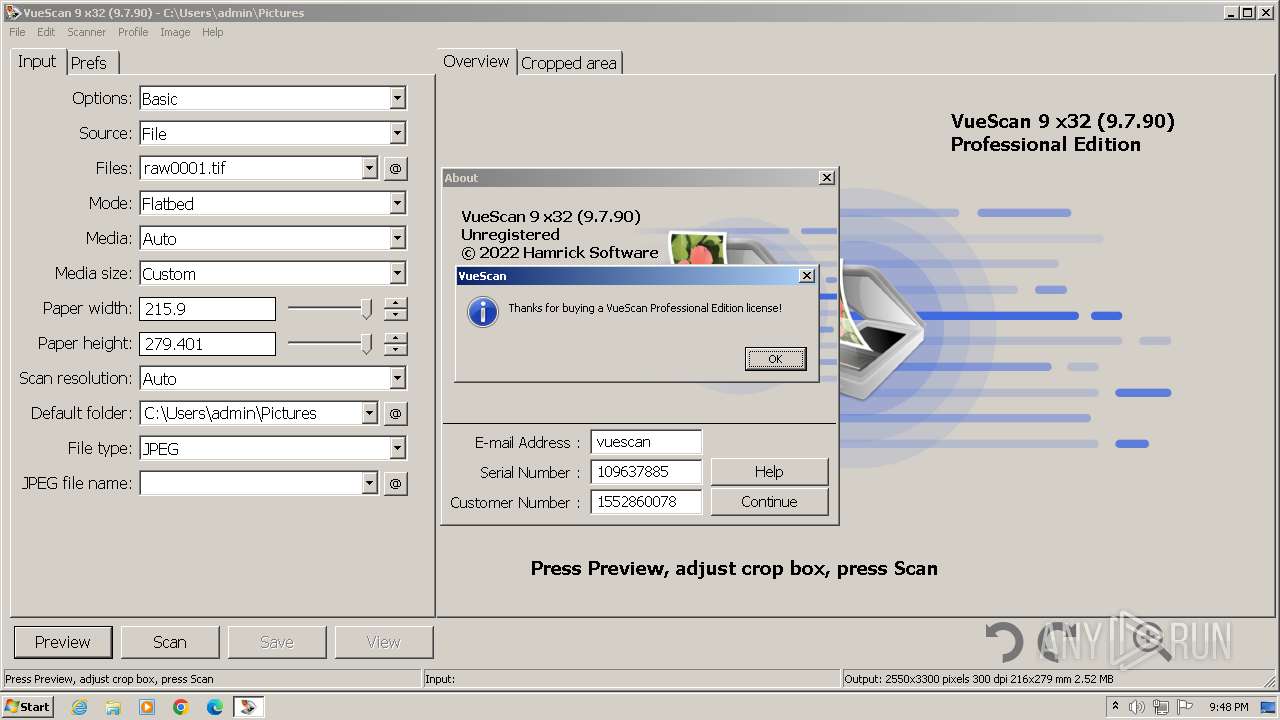The image size is (1280, 720).
Task: Select the Overview tab
Action: (476, 61)
